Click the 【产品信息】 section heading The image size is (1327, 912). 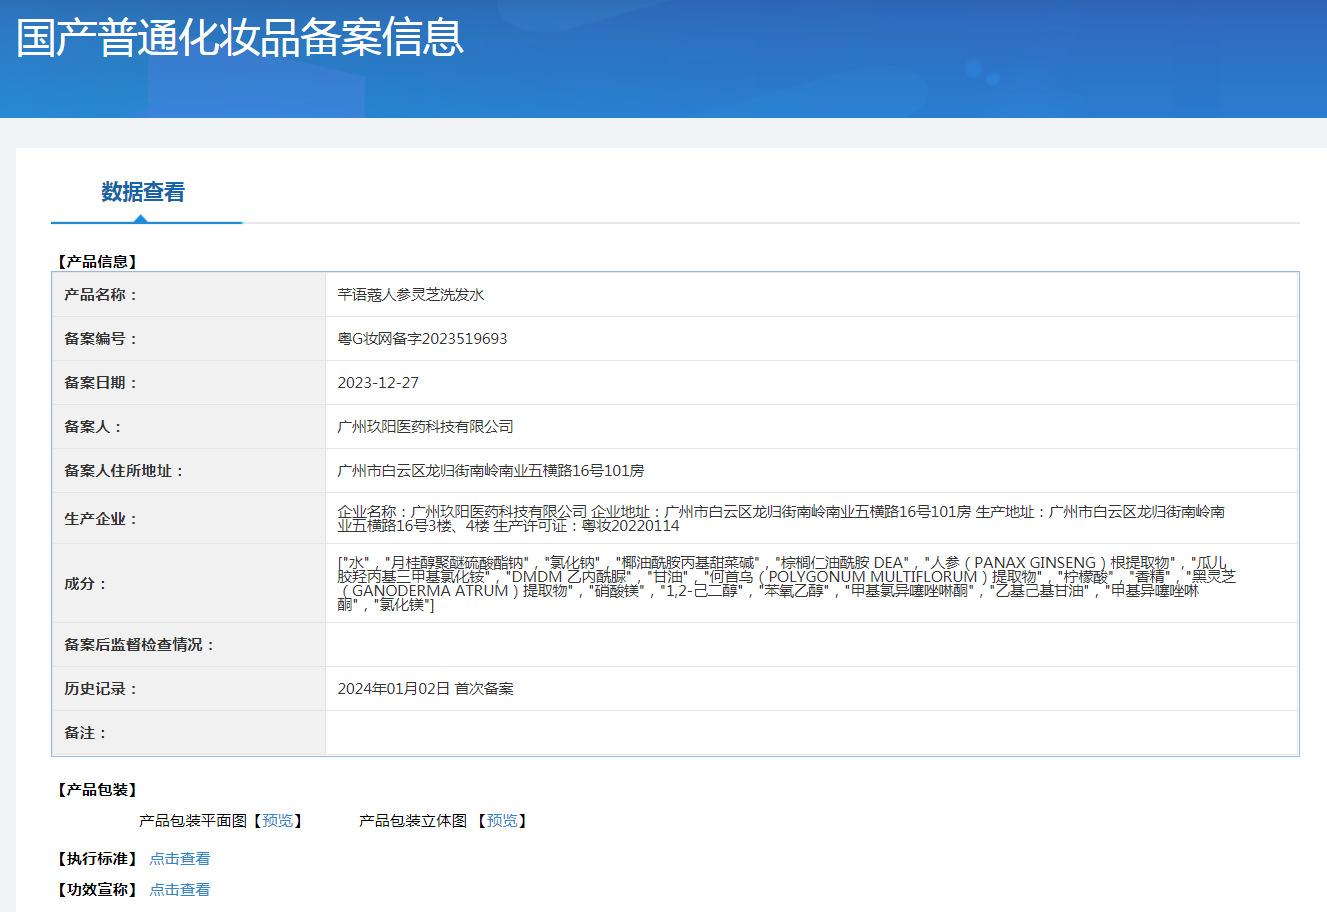click(96, 262)
